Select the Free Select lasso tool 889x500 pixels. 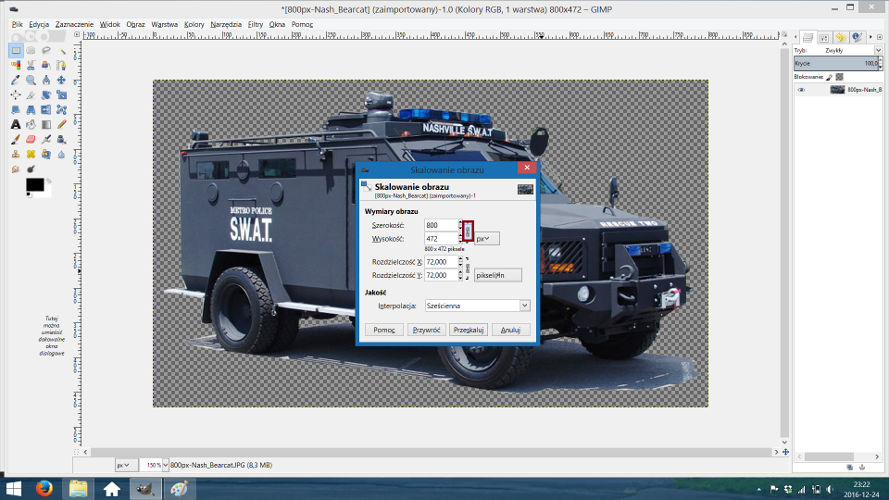coord(46,50)
